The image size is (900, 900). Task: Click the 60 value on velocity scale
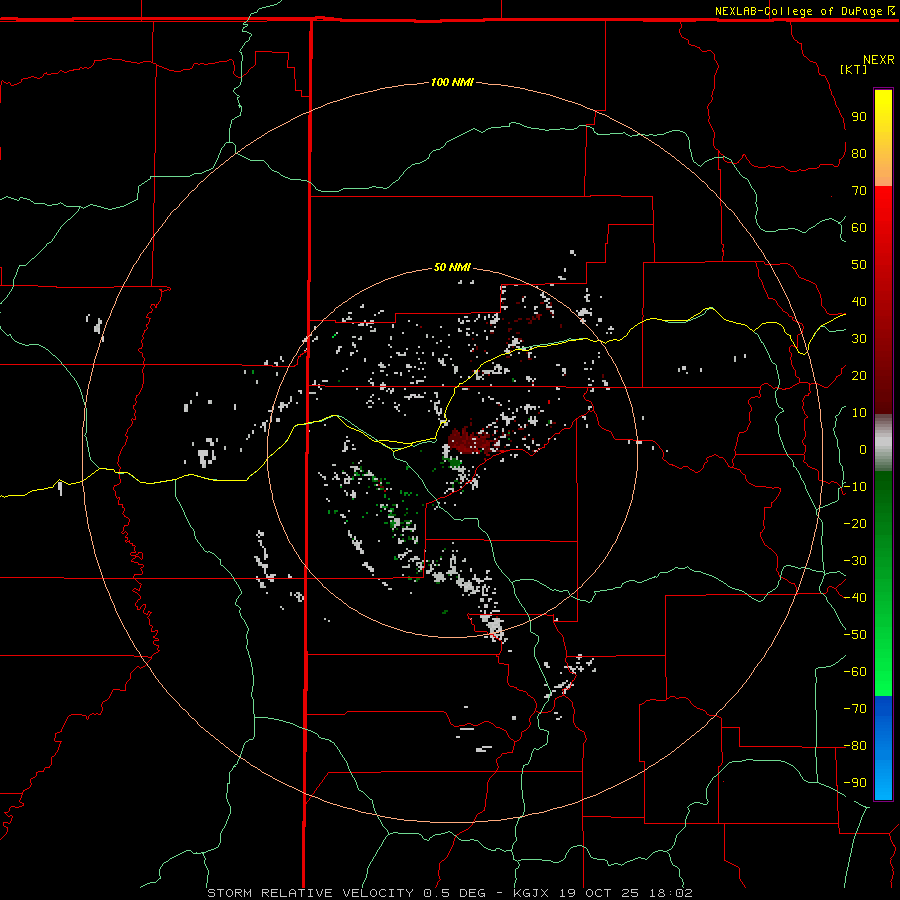859,227
